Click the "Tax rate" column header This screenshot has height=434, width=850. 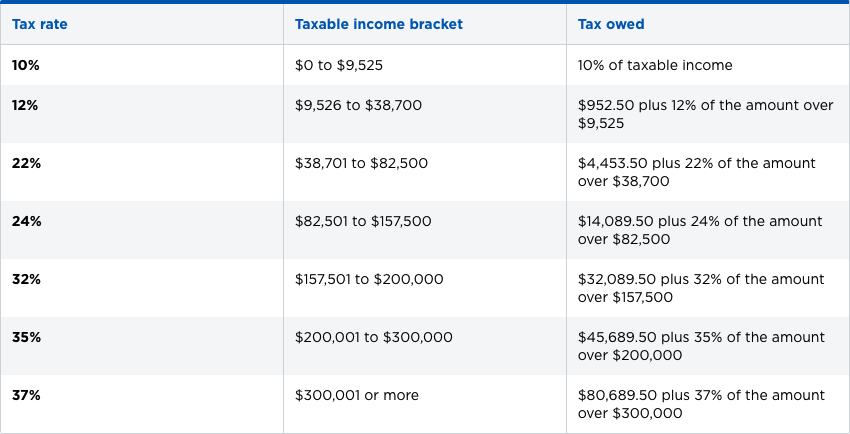[x=40, y=24]
